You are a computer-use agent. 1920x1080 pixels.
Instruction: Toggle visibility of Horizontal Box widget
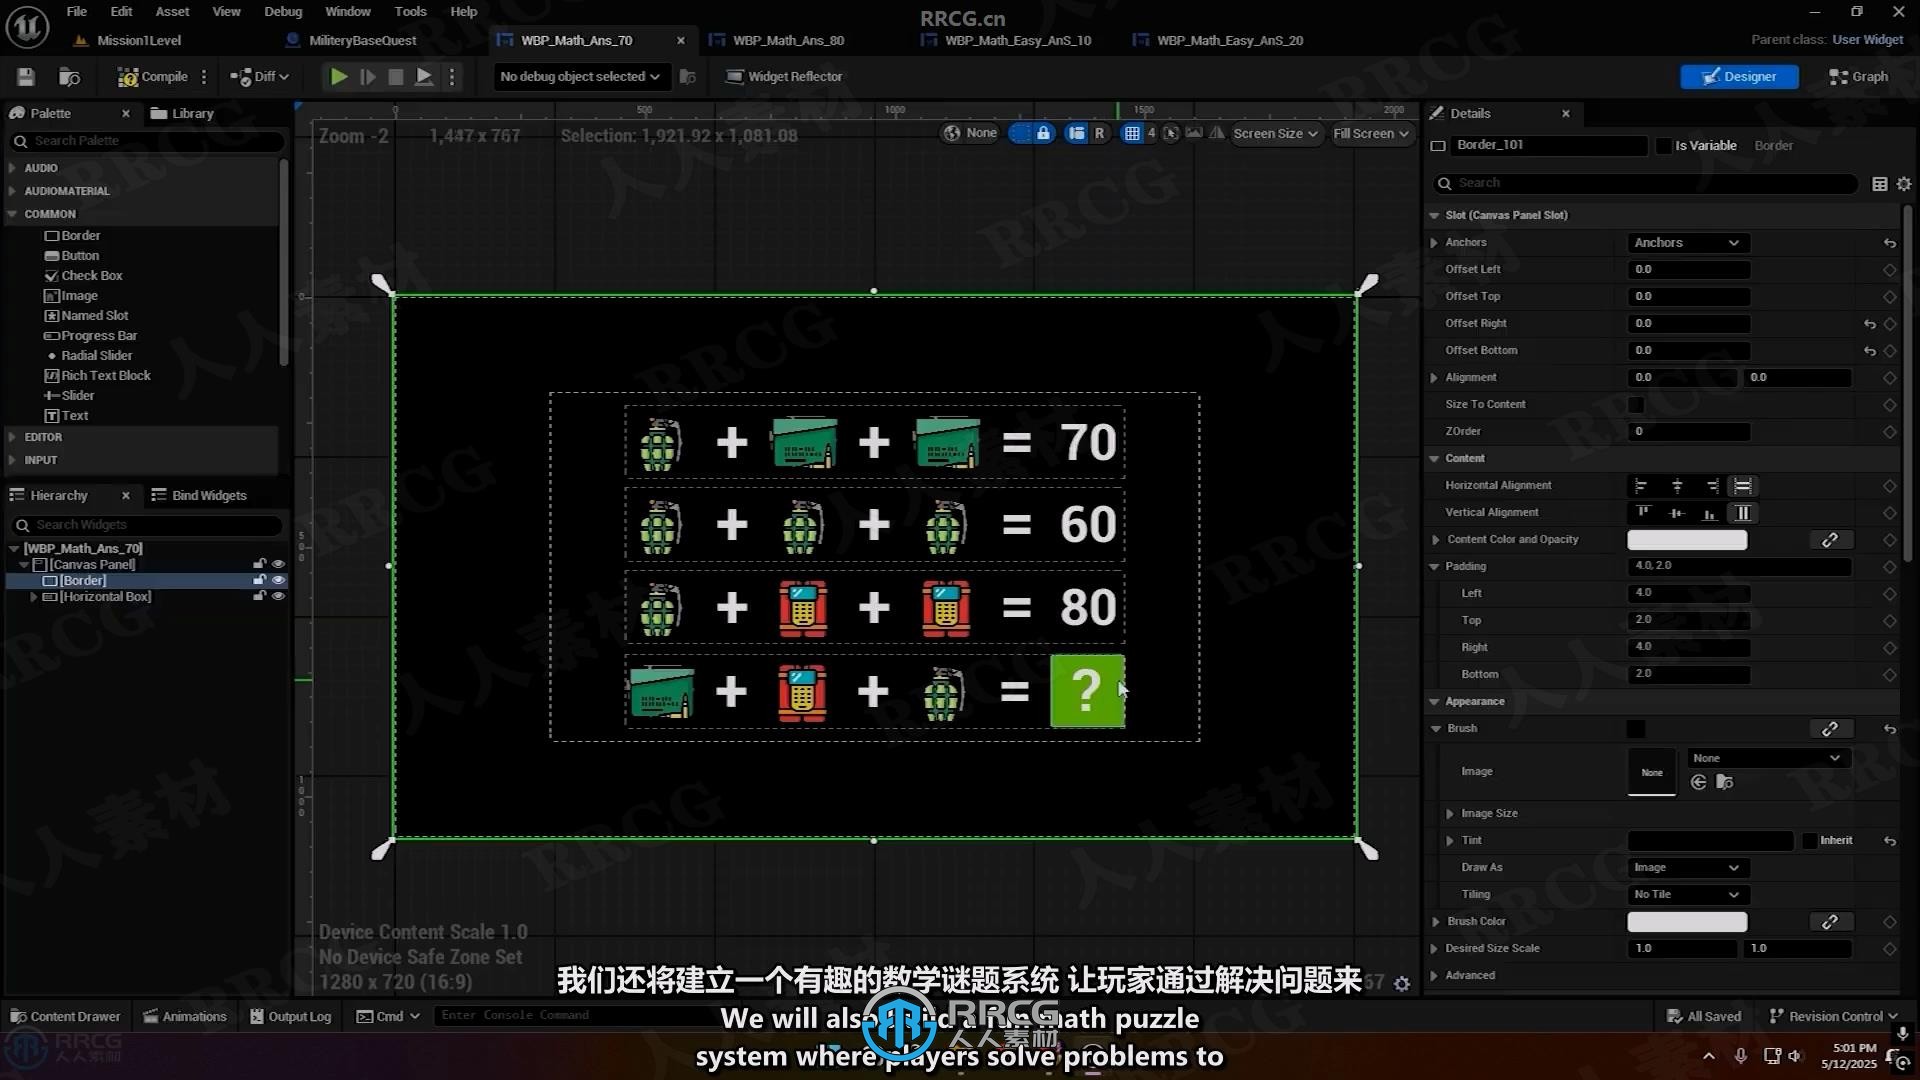click(279, 597)
